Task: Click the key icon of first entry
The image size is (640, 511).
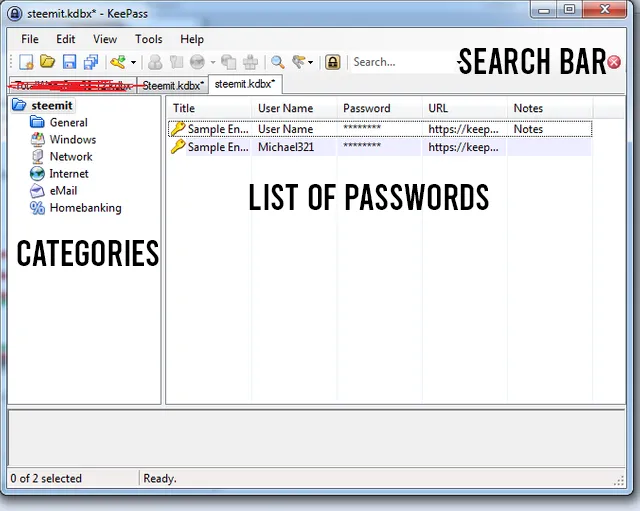Action: click(178, 129)
